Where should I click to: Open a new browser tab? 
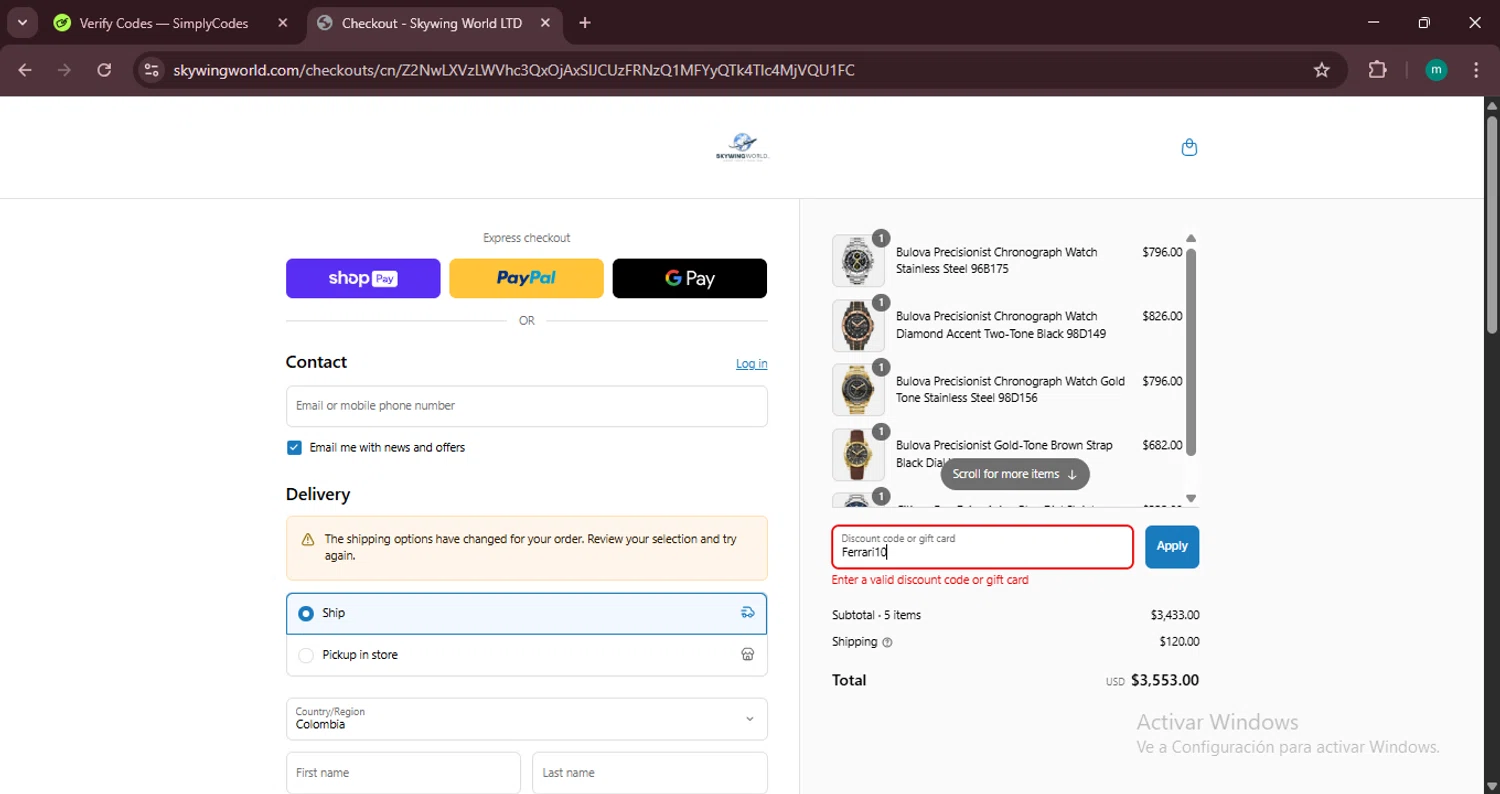point(585,23)
